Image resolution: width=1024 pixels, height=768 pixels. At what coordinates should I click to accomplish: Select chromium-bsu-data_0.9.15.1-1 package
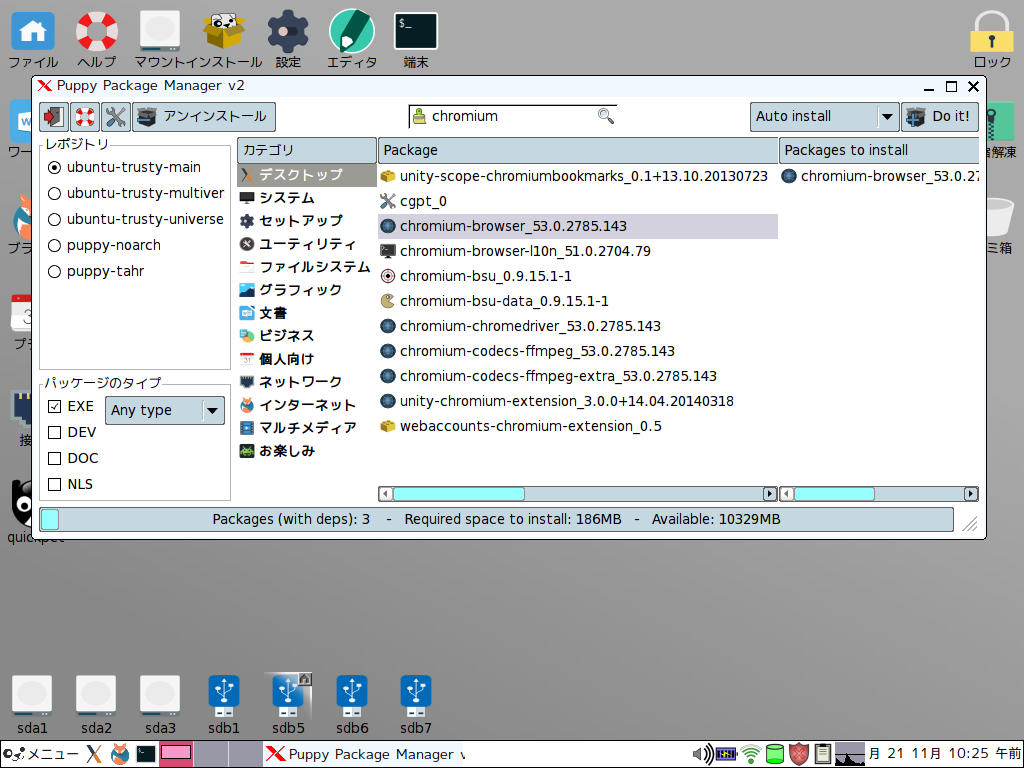tap(578, 301)
